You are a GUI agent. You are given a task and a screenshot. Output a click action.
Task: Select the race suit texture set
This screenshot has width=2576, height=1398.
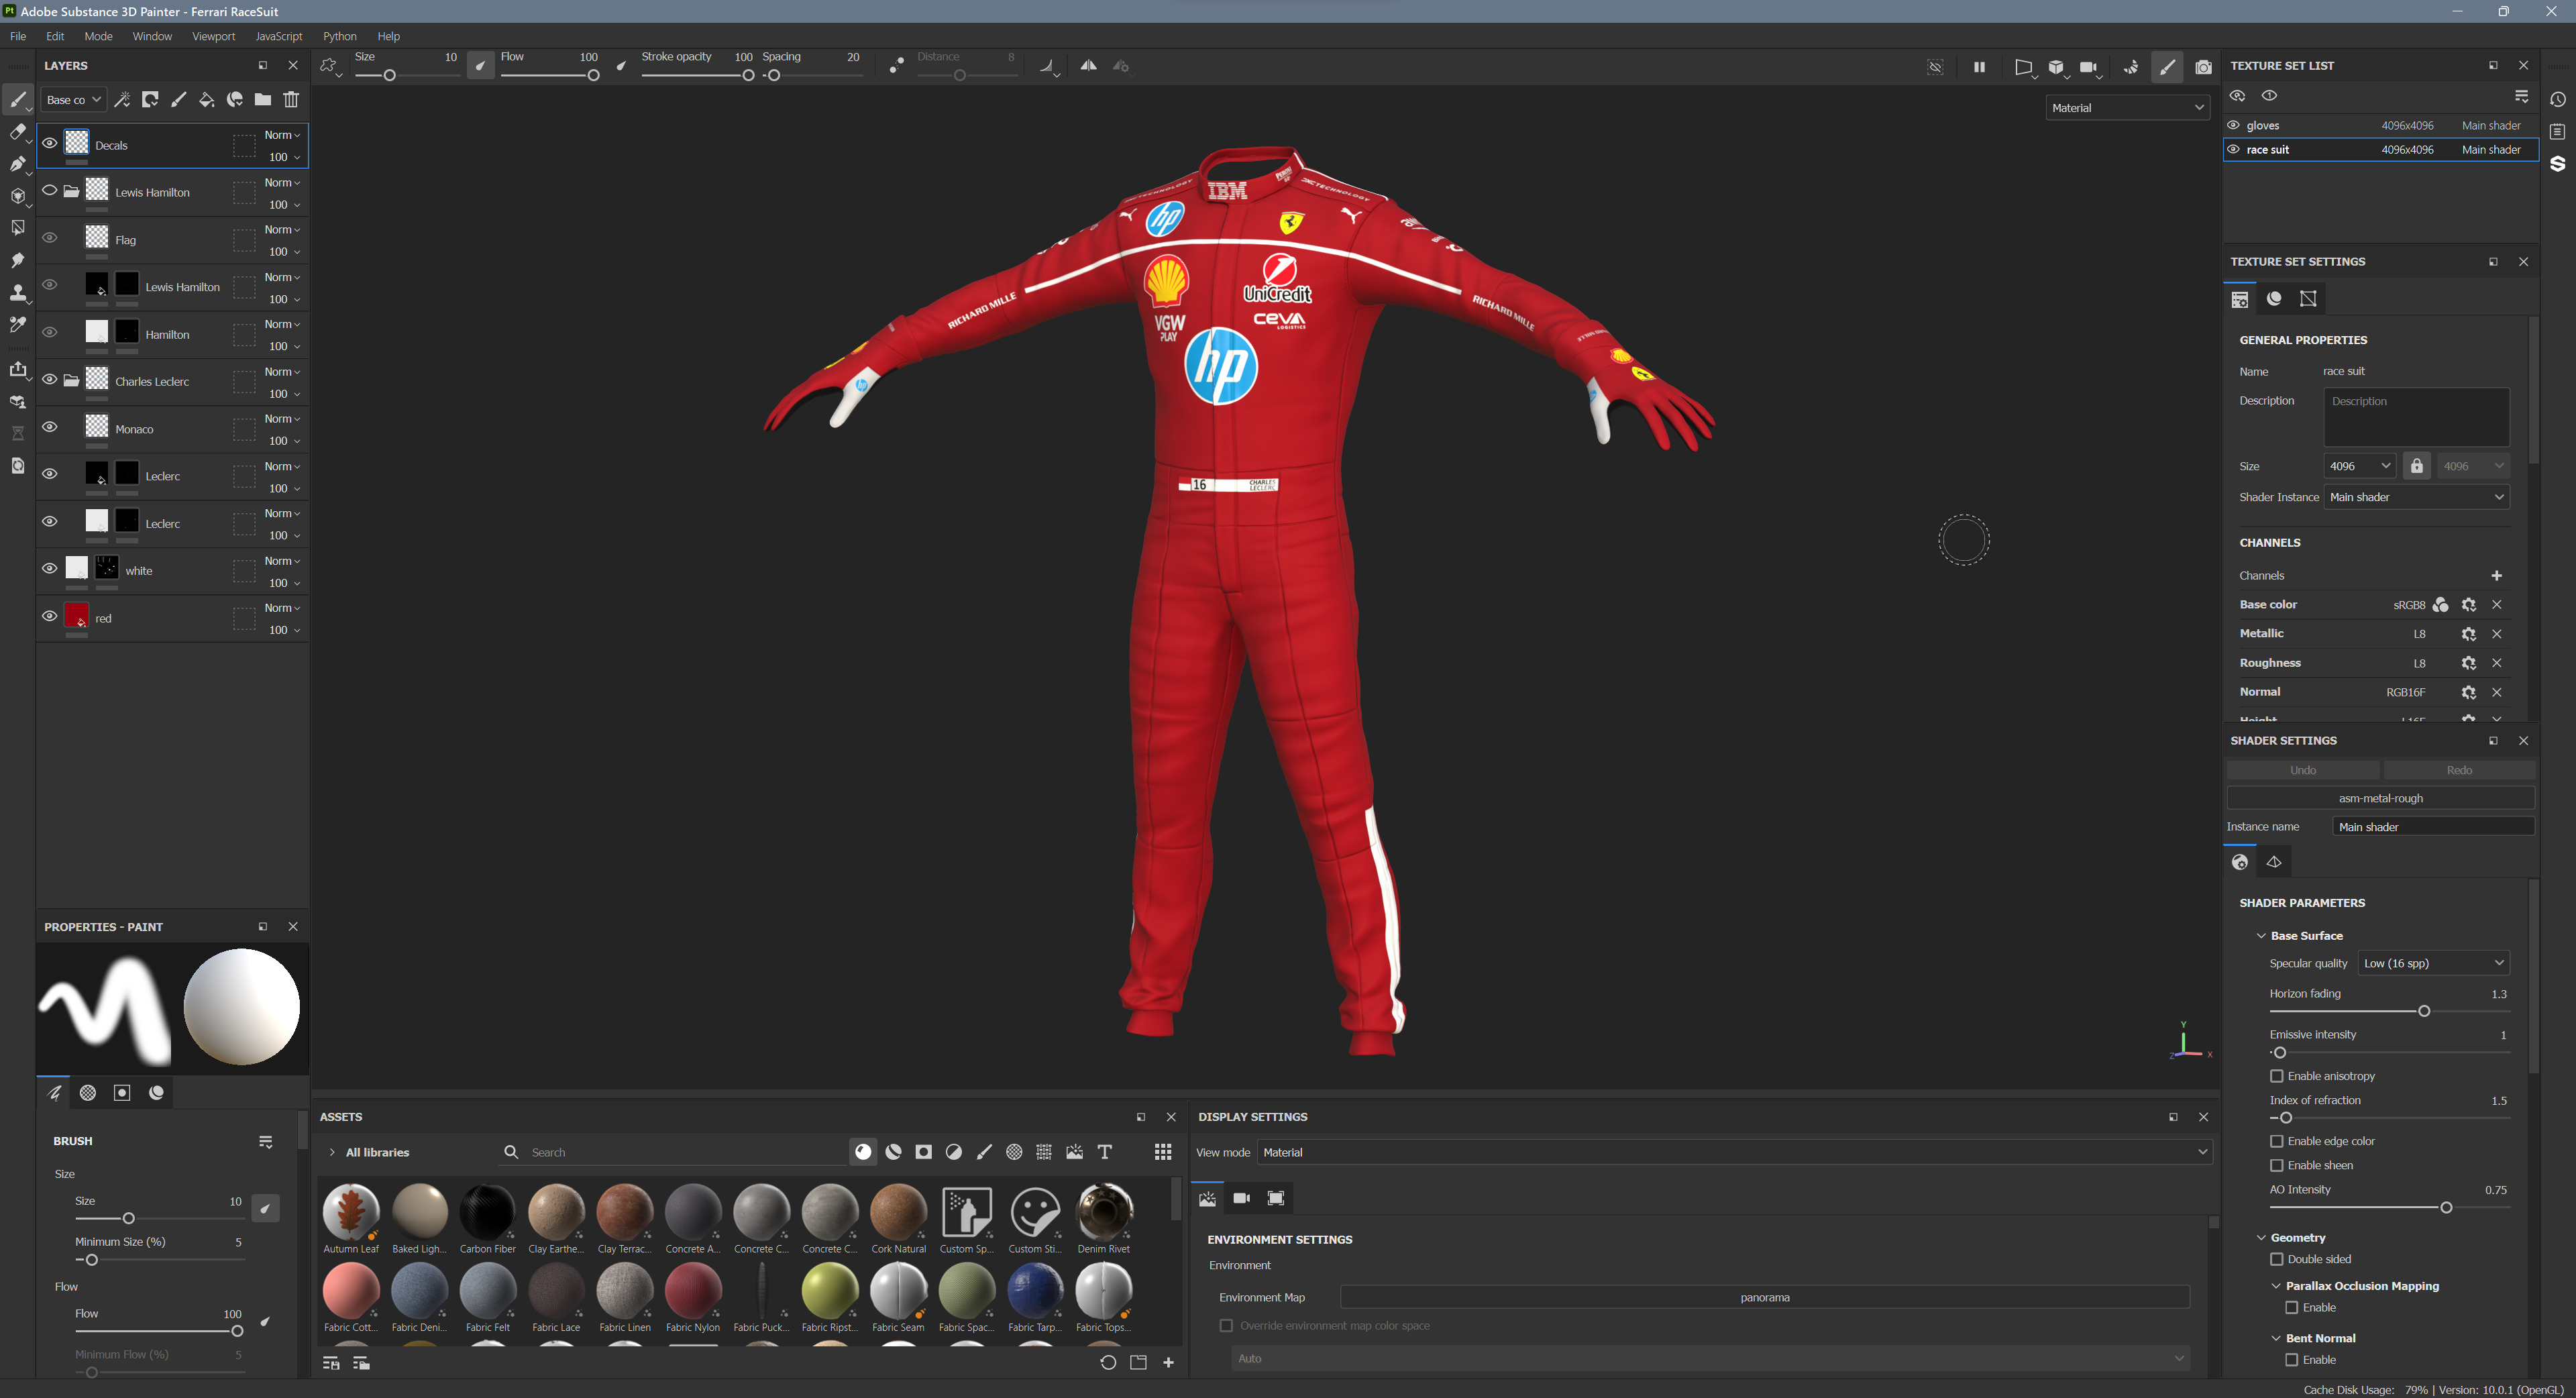click(x=2380, y=149)
